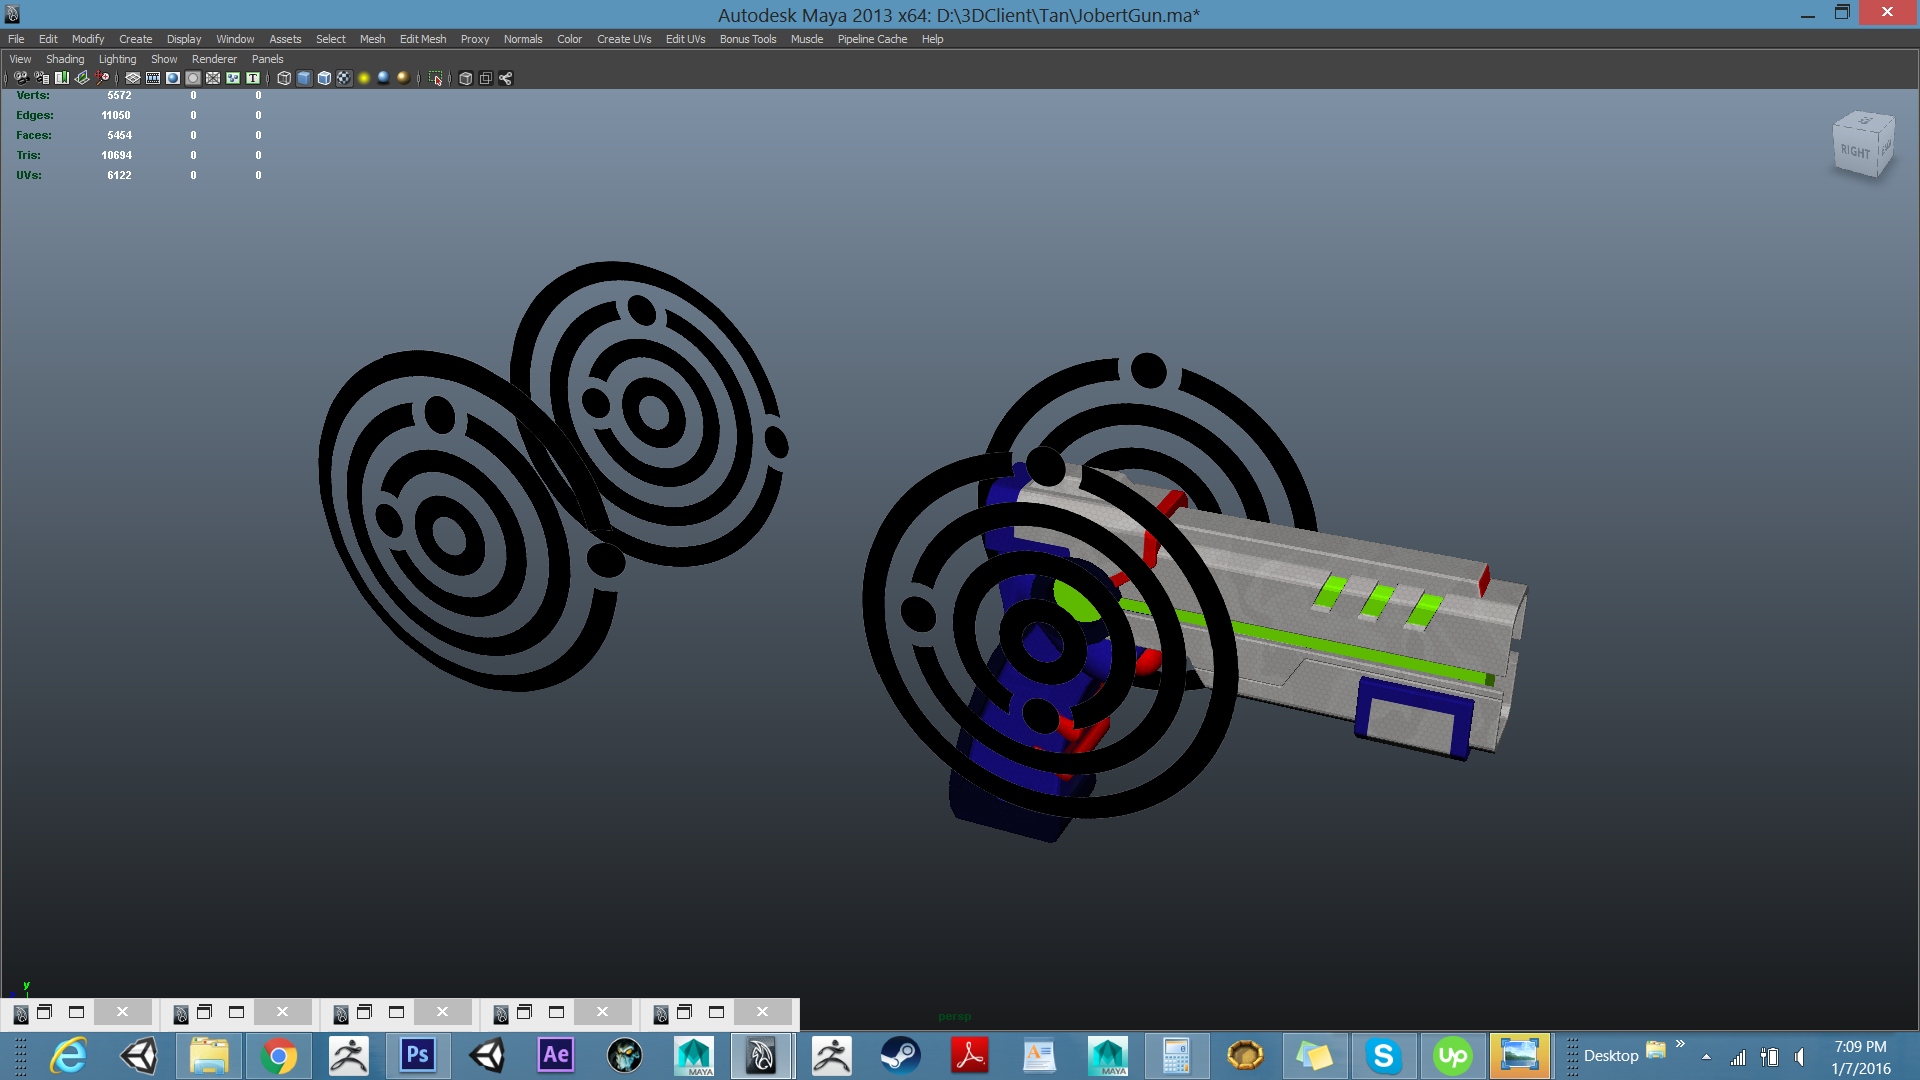Click the yellow Use All Lights icon

pos(364,78)
